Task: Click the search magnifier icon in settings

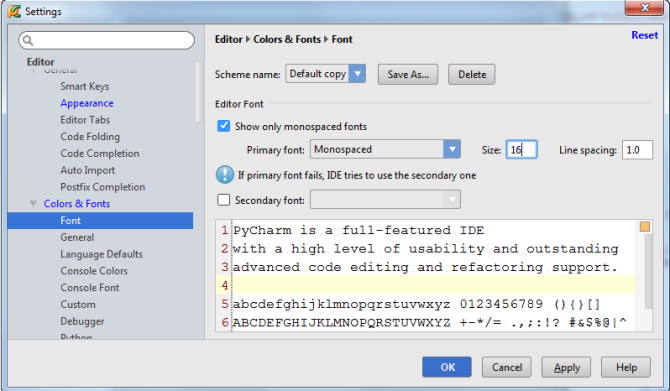Action: [x=28, y=41]
